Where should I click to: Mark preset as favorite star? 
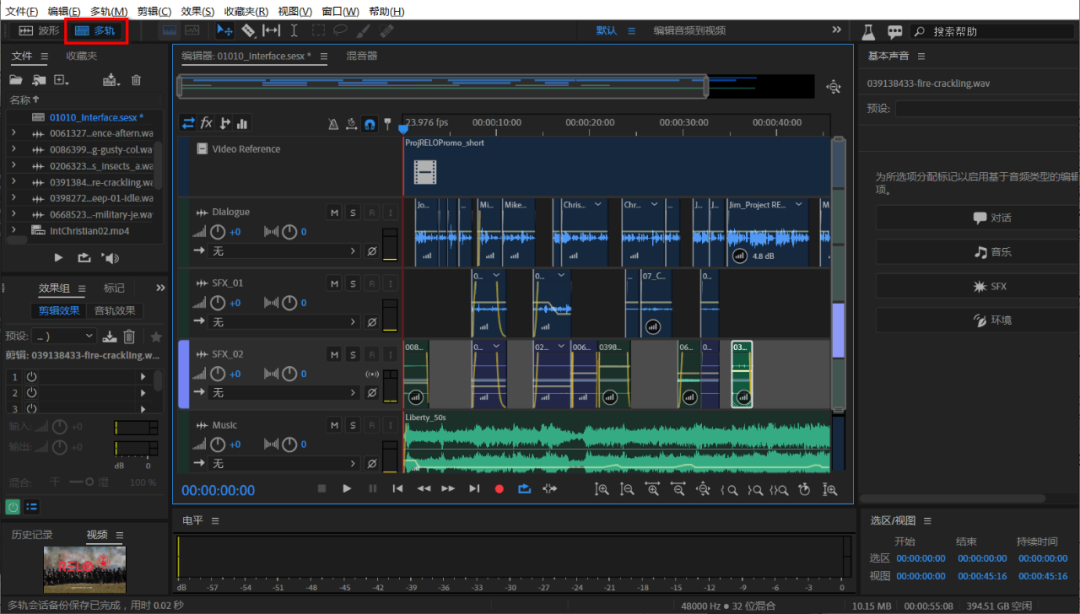click(x=156, y=336)
